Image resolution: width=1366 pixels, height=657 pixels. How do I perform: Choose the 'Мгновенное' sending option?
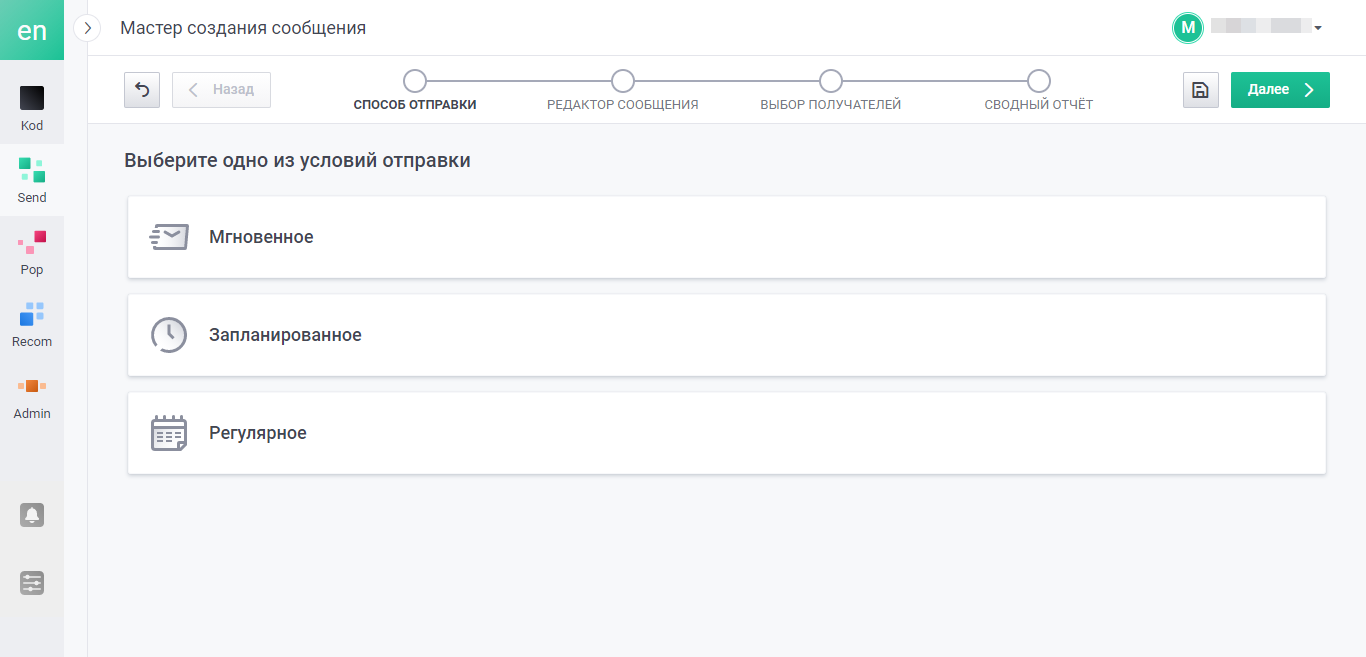[x=727, y=237]
